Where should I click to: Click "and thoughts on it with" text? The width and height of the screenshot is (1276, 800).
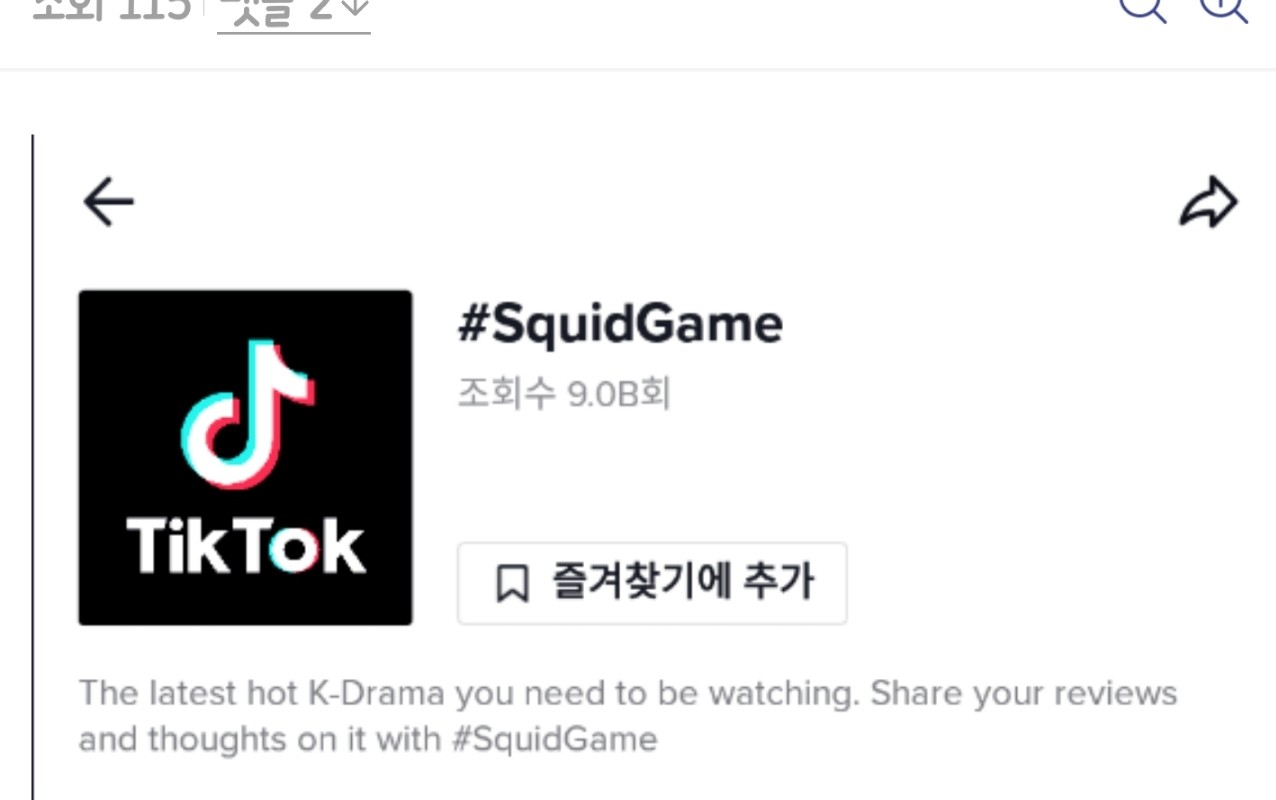tap(260, 740)
